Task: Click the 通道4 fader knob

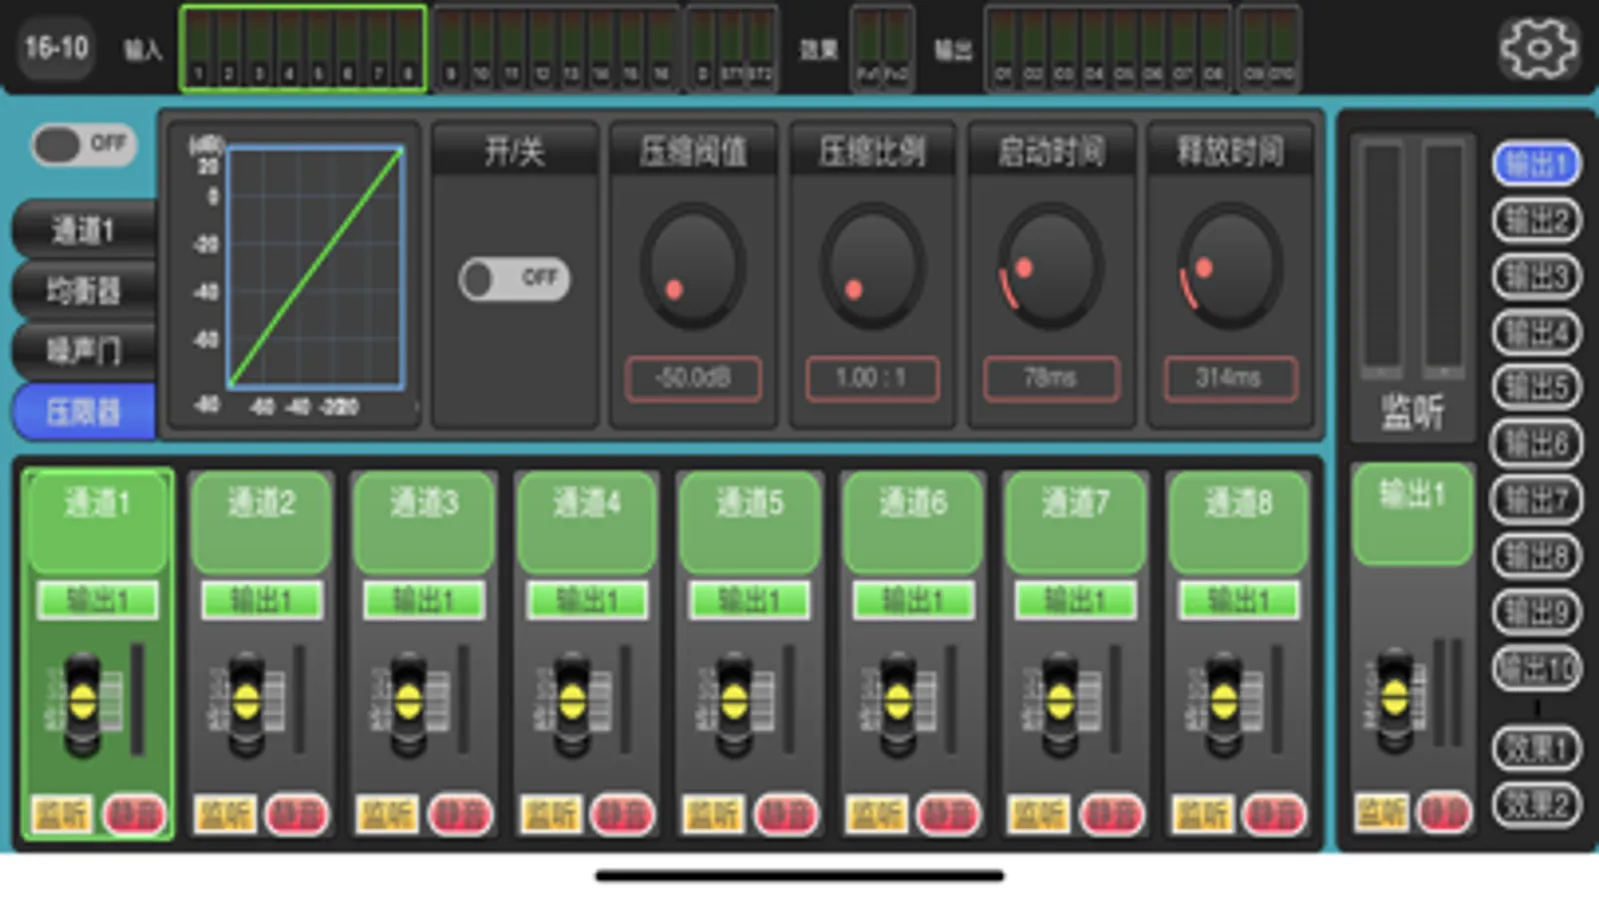Action: (572, 704)
